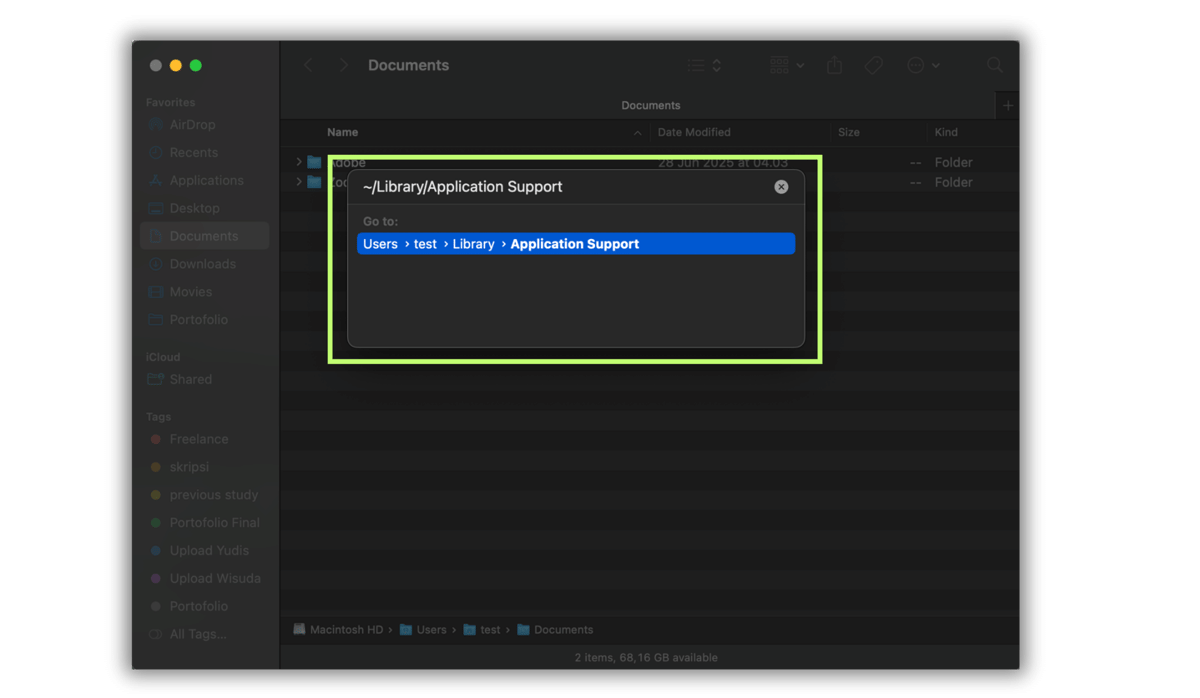The image size is (1200, 698).
Task: Open Applications in the sidebar
Action: [x=205, y=181]
